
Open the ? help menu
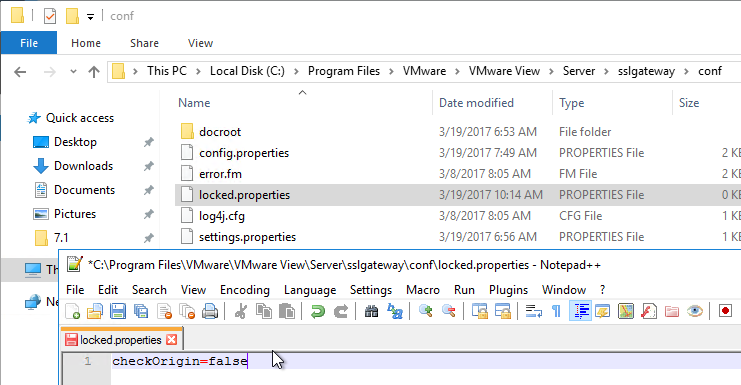tap(602, 290)
